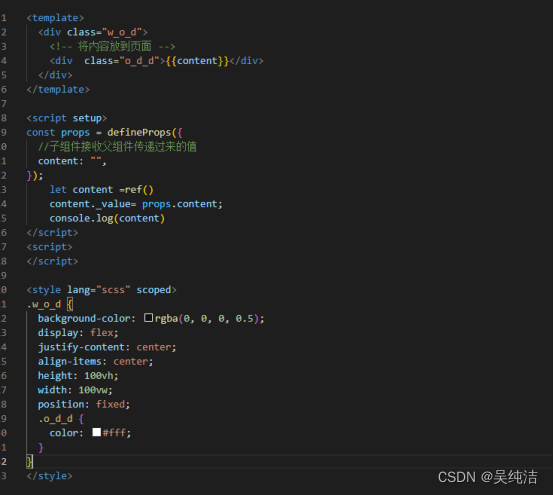The height and width of the screenshot is (495, 554).
Task: Click the {{content}} interpolation
Action: coord(197,61)
